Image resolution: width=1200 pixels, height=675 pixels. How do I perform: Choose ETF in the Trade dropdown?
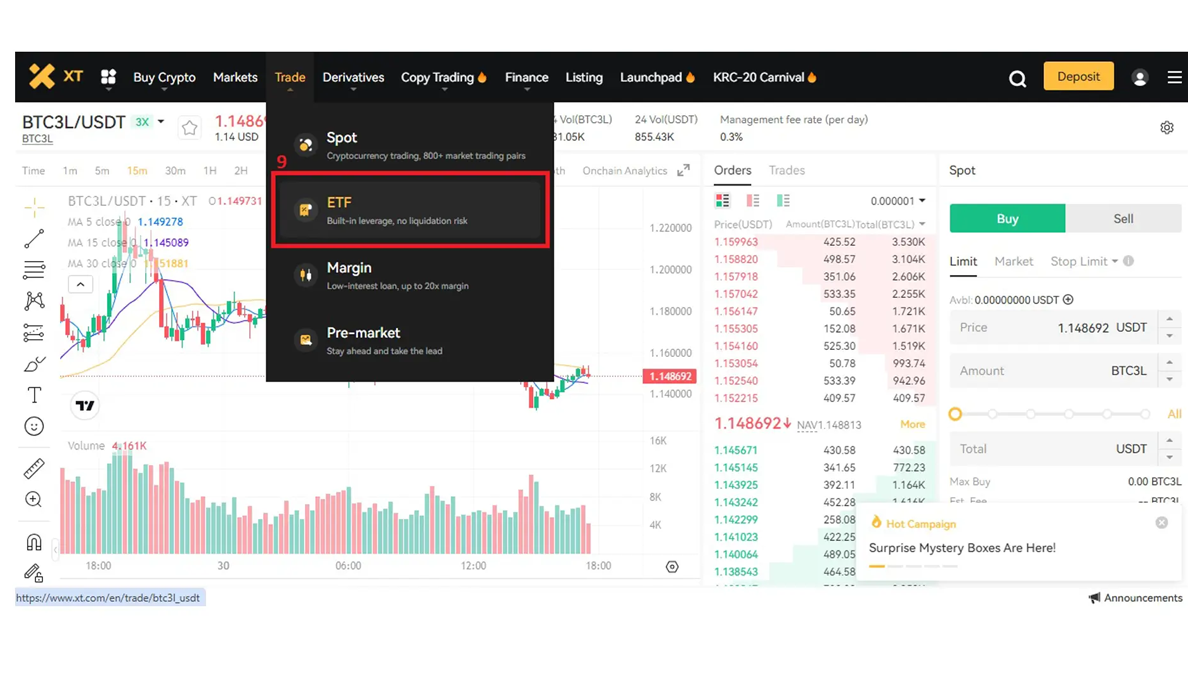(410, 210)
